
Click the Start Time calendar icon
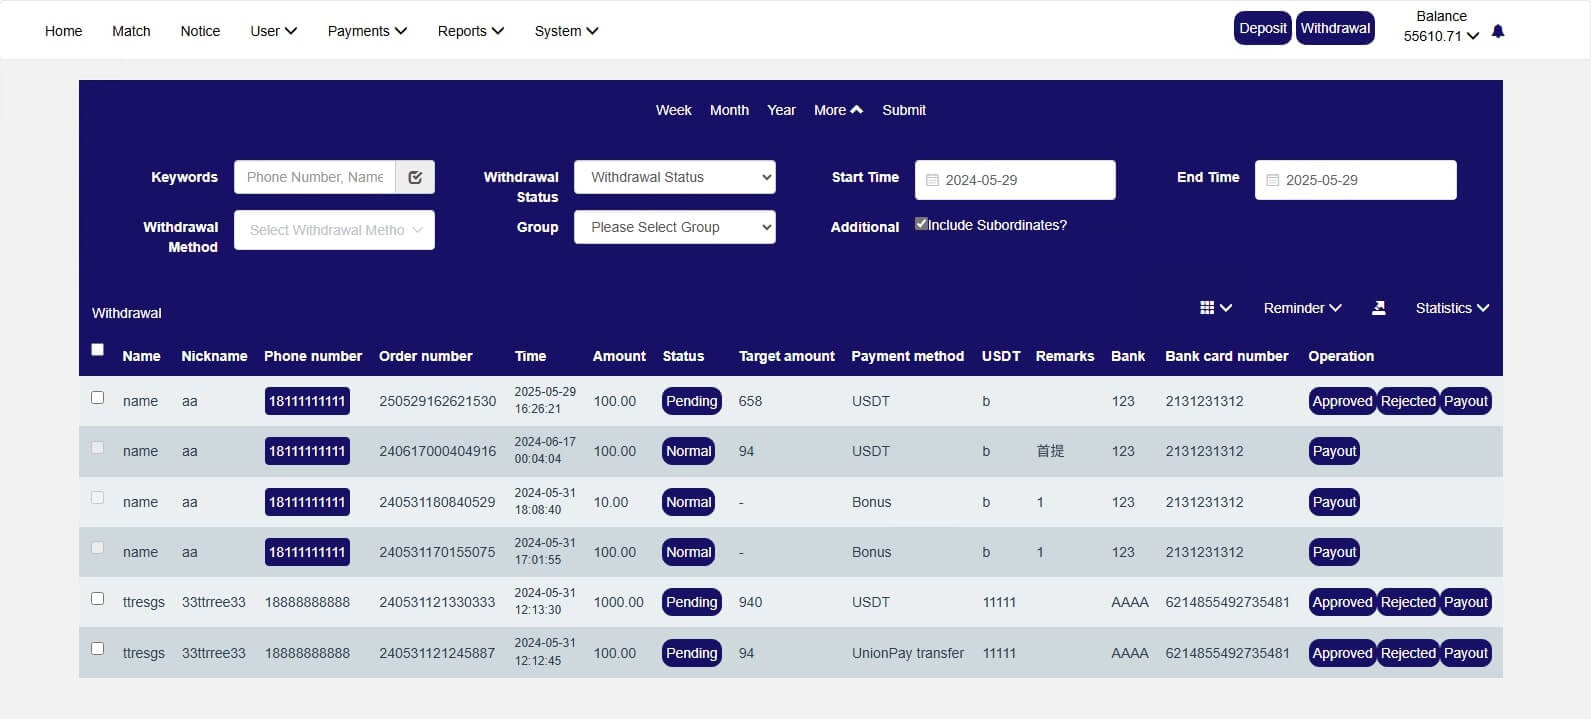coord(932,180)
